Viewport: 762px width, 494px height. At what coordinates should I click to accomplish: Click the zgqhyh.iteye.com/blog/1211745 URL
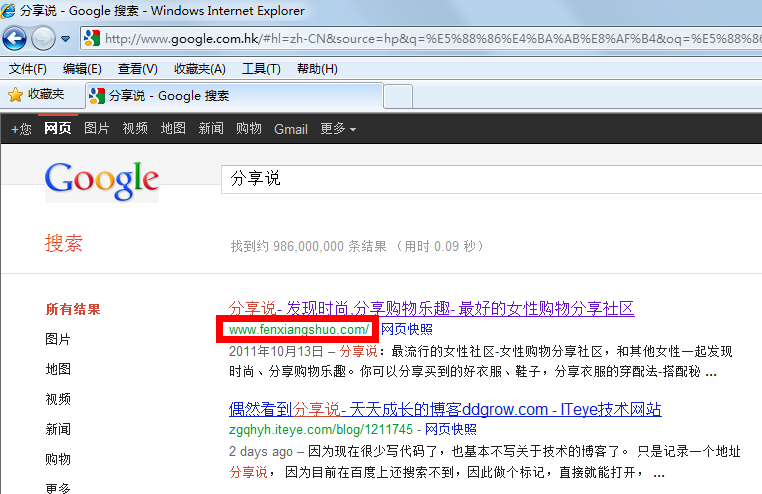pos(321,429)
